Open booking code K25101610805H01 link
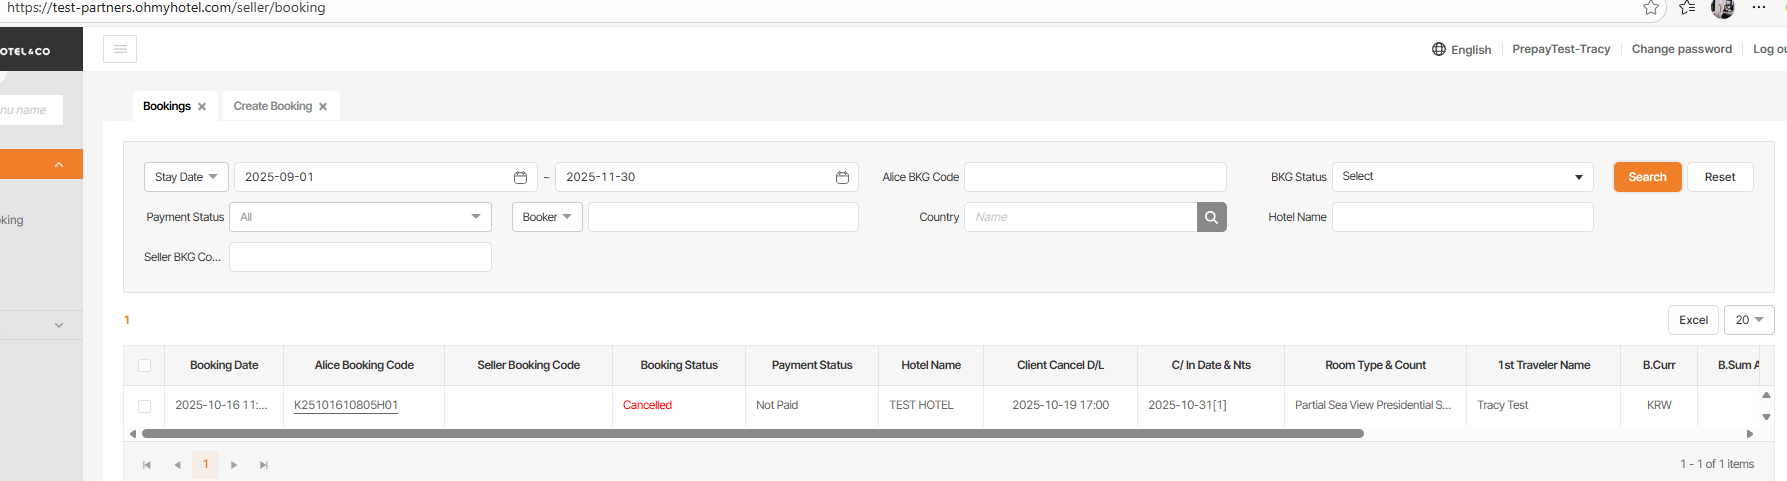Image resolution: width=1787 pixels, height=481 pixels. coord(346,405)
